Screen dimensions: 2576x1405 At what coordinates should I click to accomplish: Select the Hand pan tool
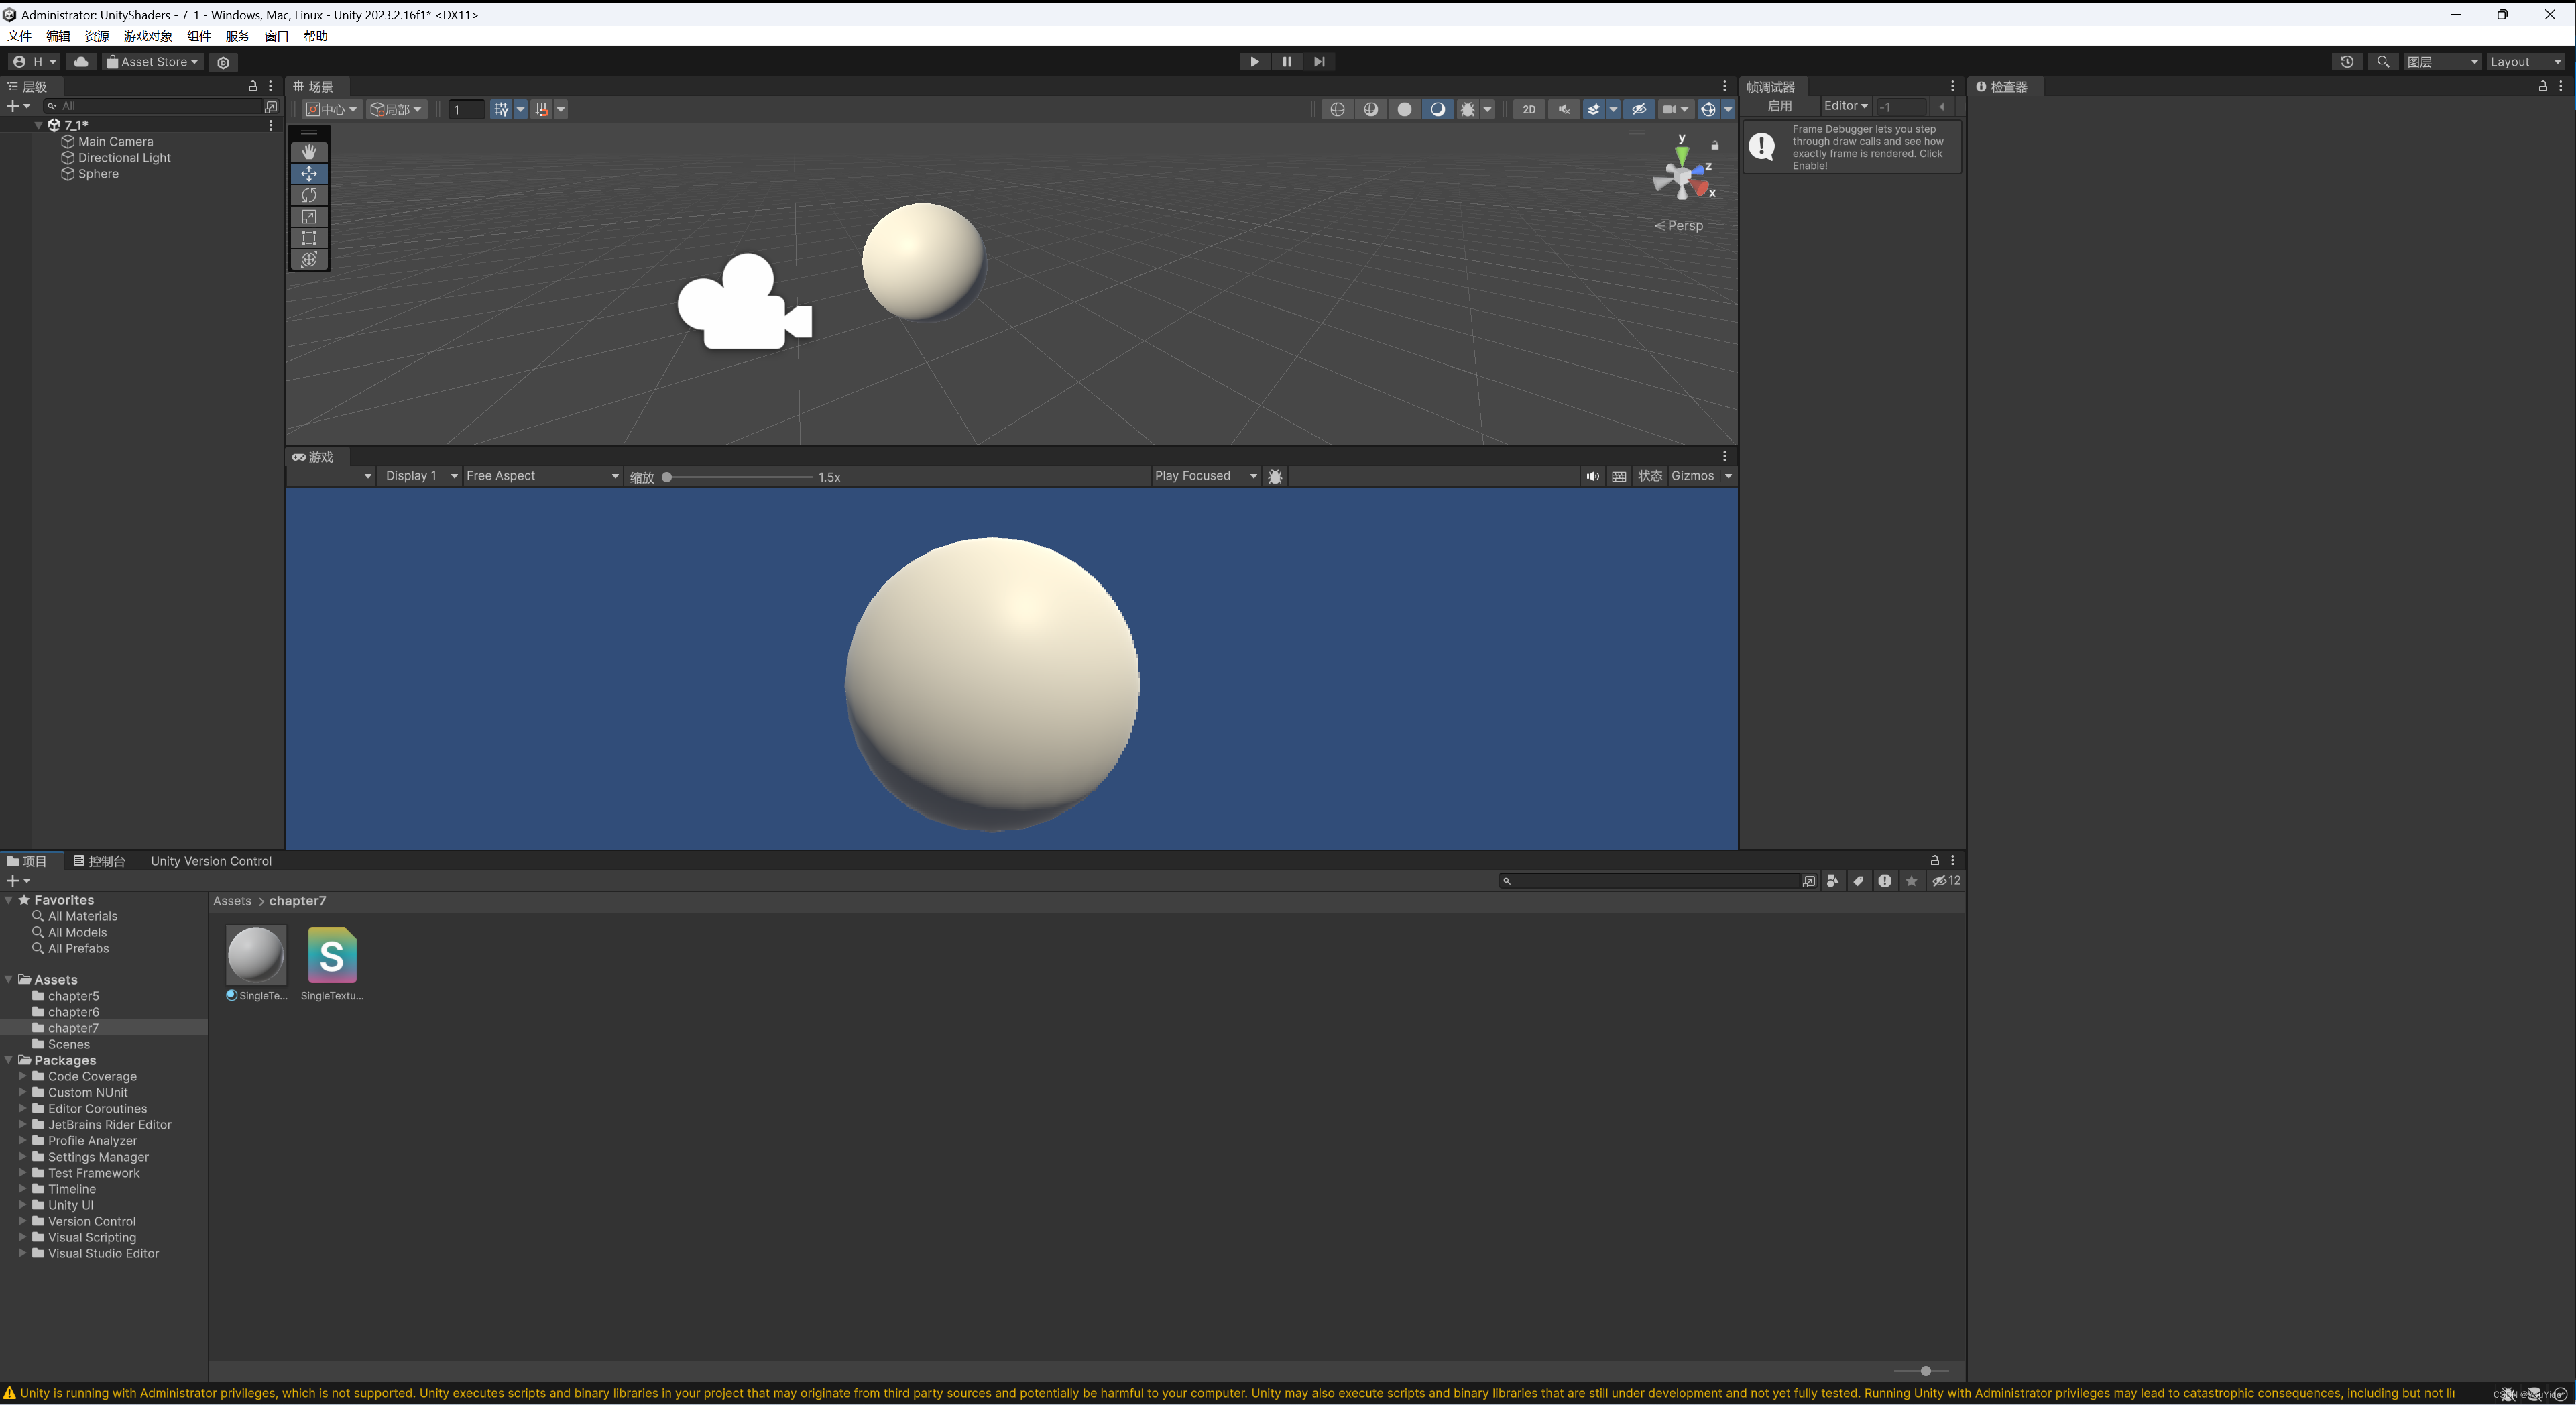click(309, 152)
